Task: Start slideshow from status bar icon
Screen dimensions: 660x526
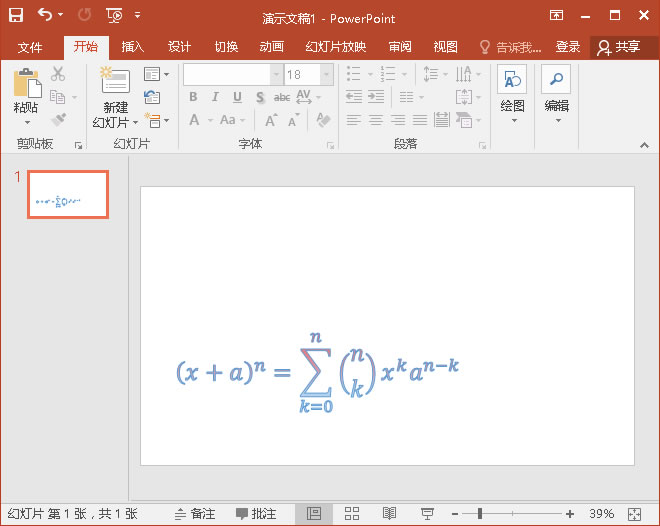Action: click(427, 513)
